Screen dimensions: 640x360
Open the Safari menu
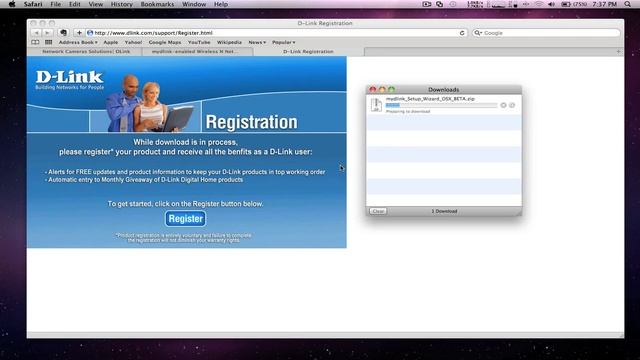pos(33,4)
